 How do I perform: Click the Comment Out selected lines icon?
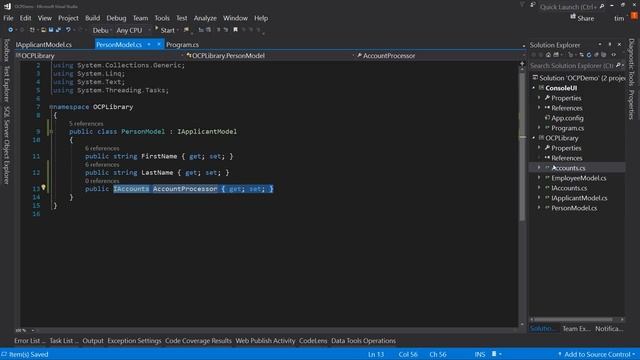click(x=218, y=30)
